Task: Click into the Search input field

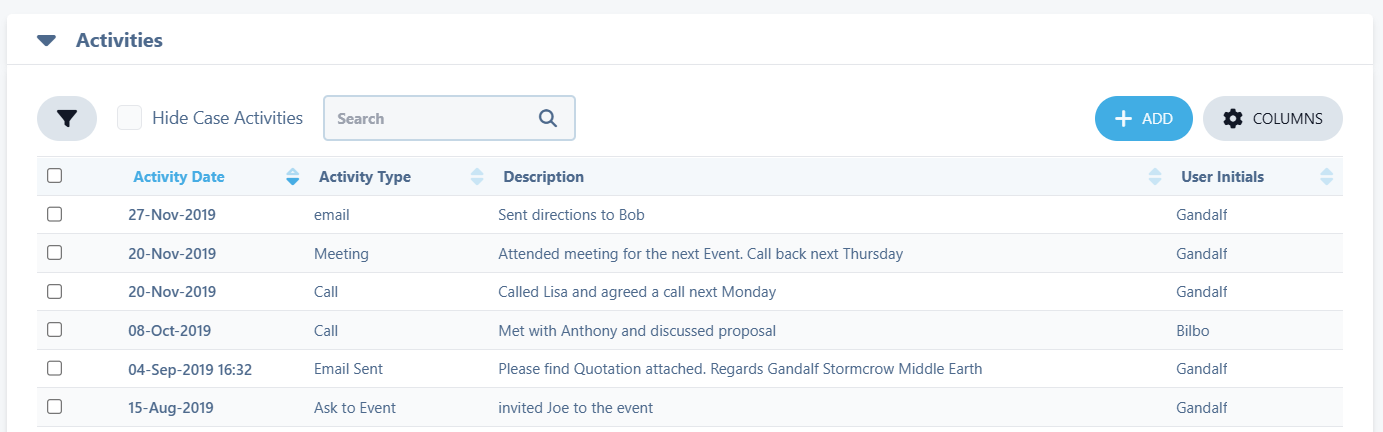Action: click(x=430, y=118)
